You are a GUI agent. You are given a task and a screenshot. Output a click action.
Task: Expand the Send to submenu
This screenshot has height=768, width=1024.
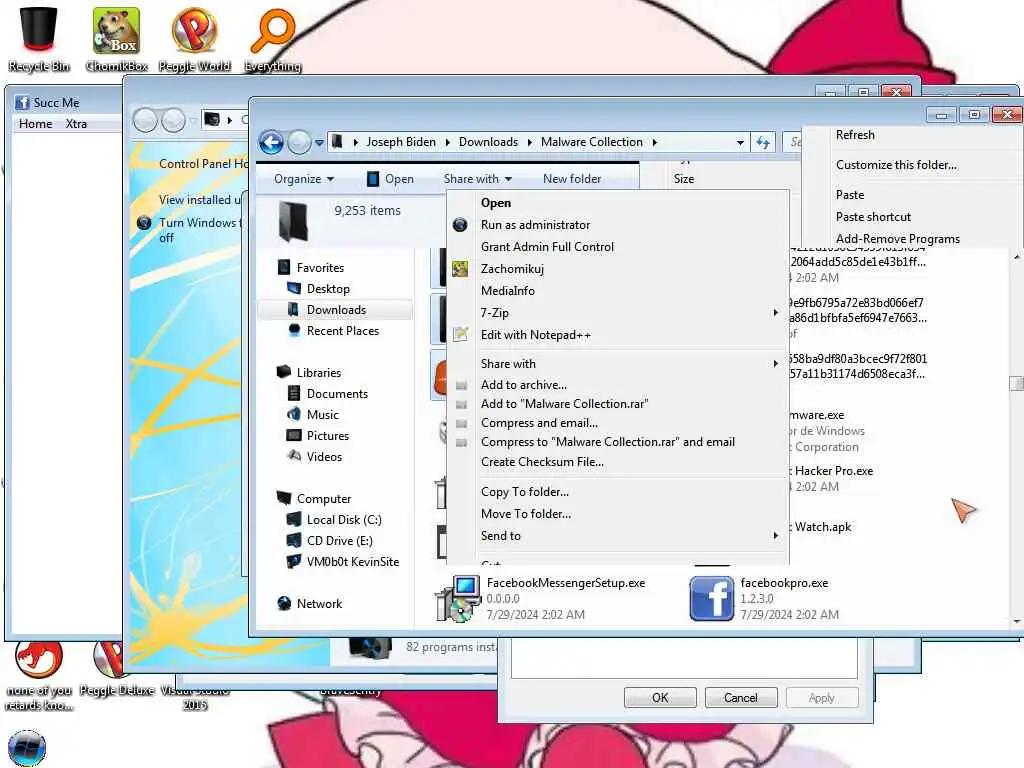point(776,536)
